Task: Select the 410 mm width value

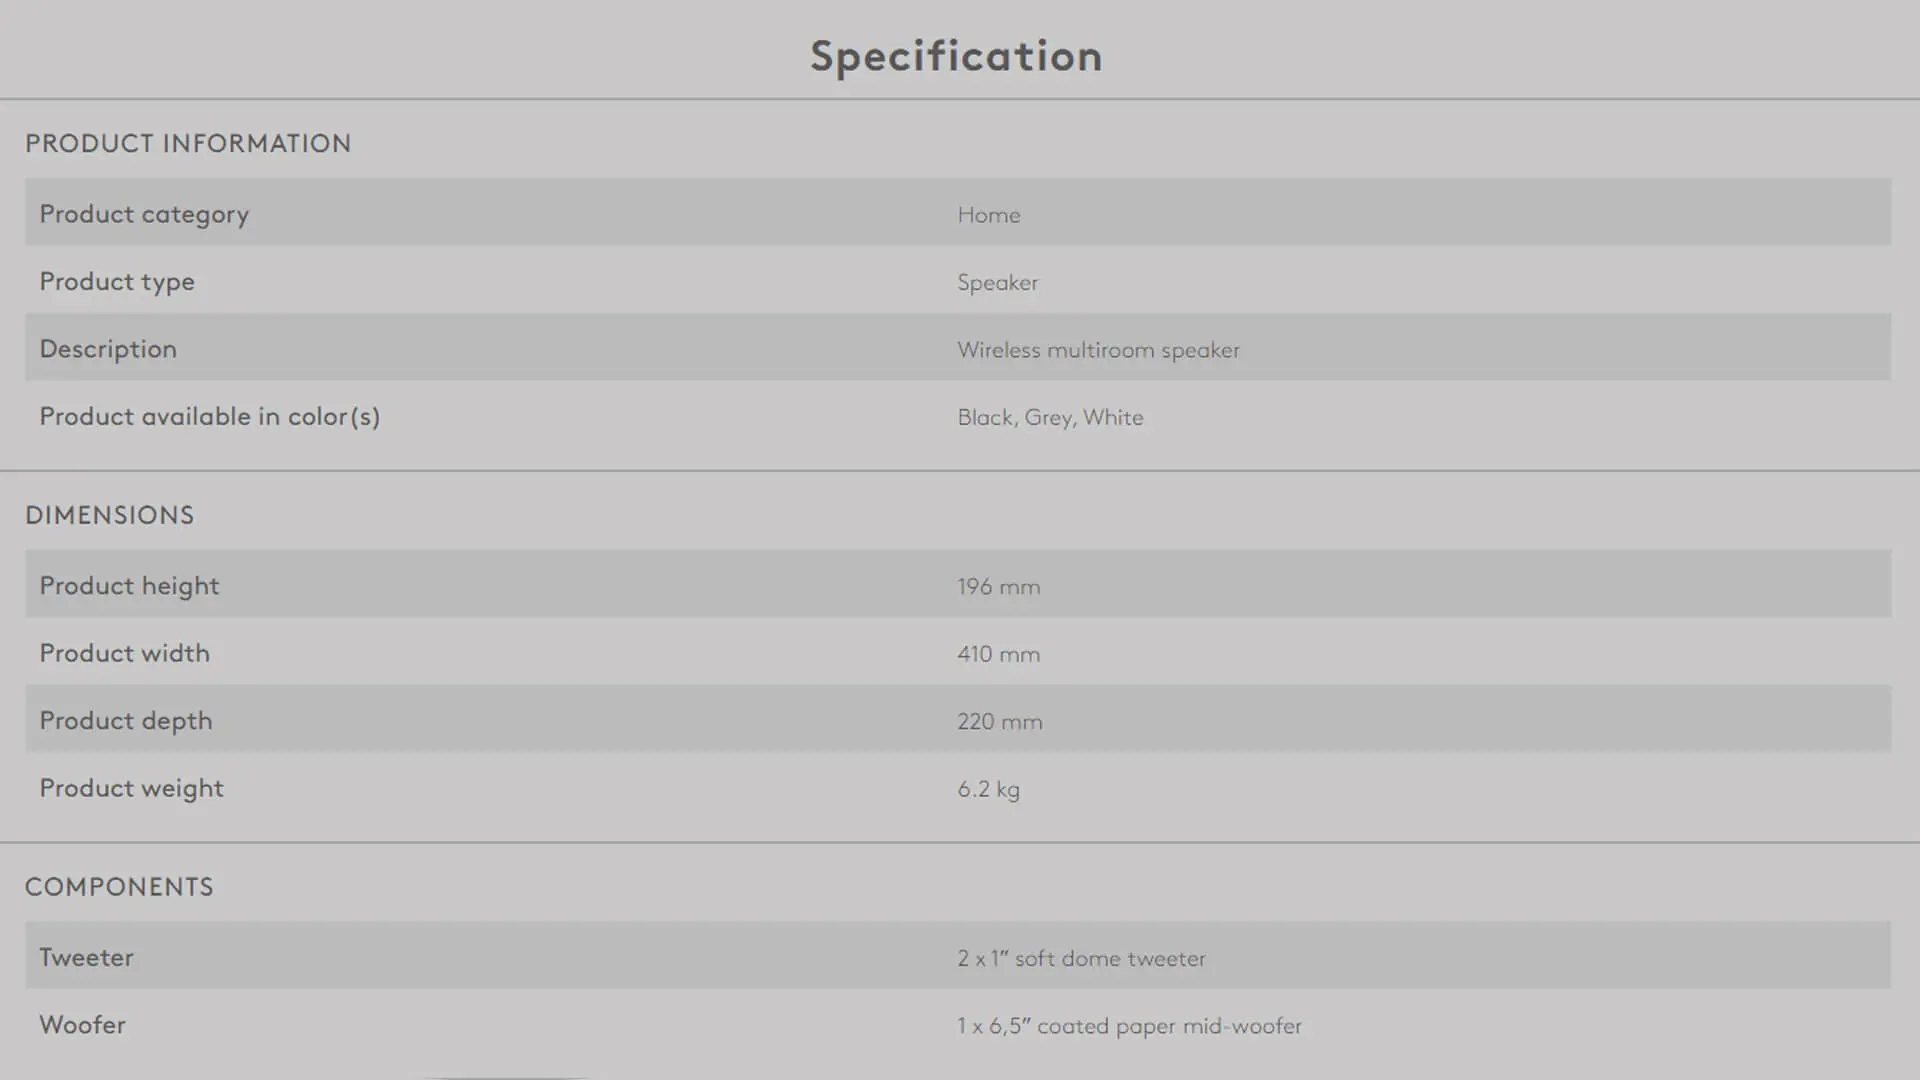Action: [999, 654]
